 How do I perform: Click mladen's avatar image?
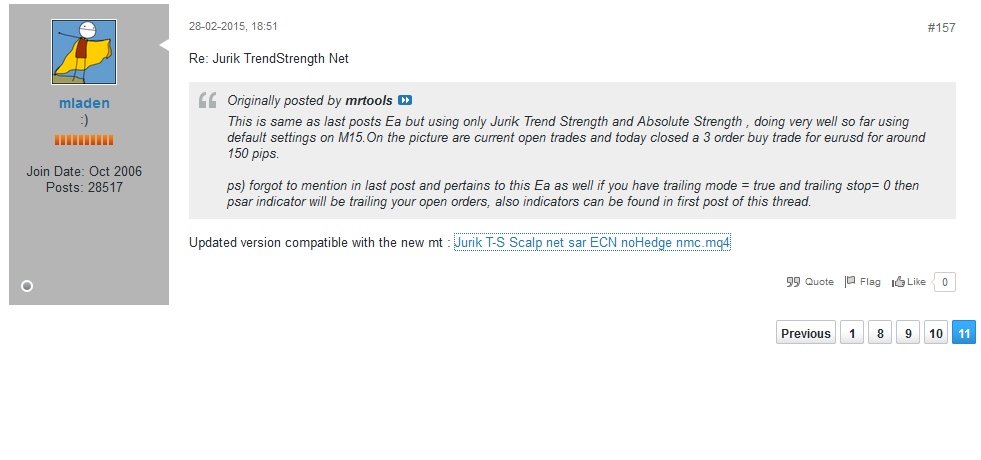pyautogui.click(x=84, y=52)
